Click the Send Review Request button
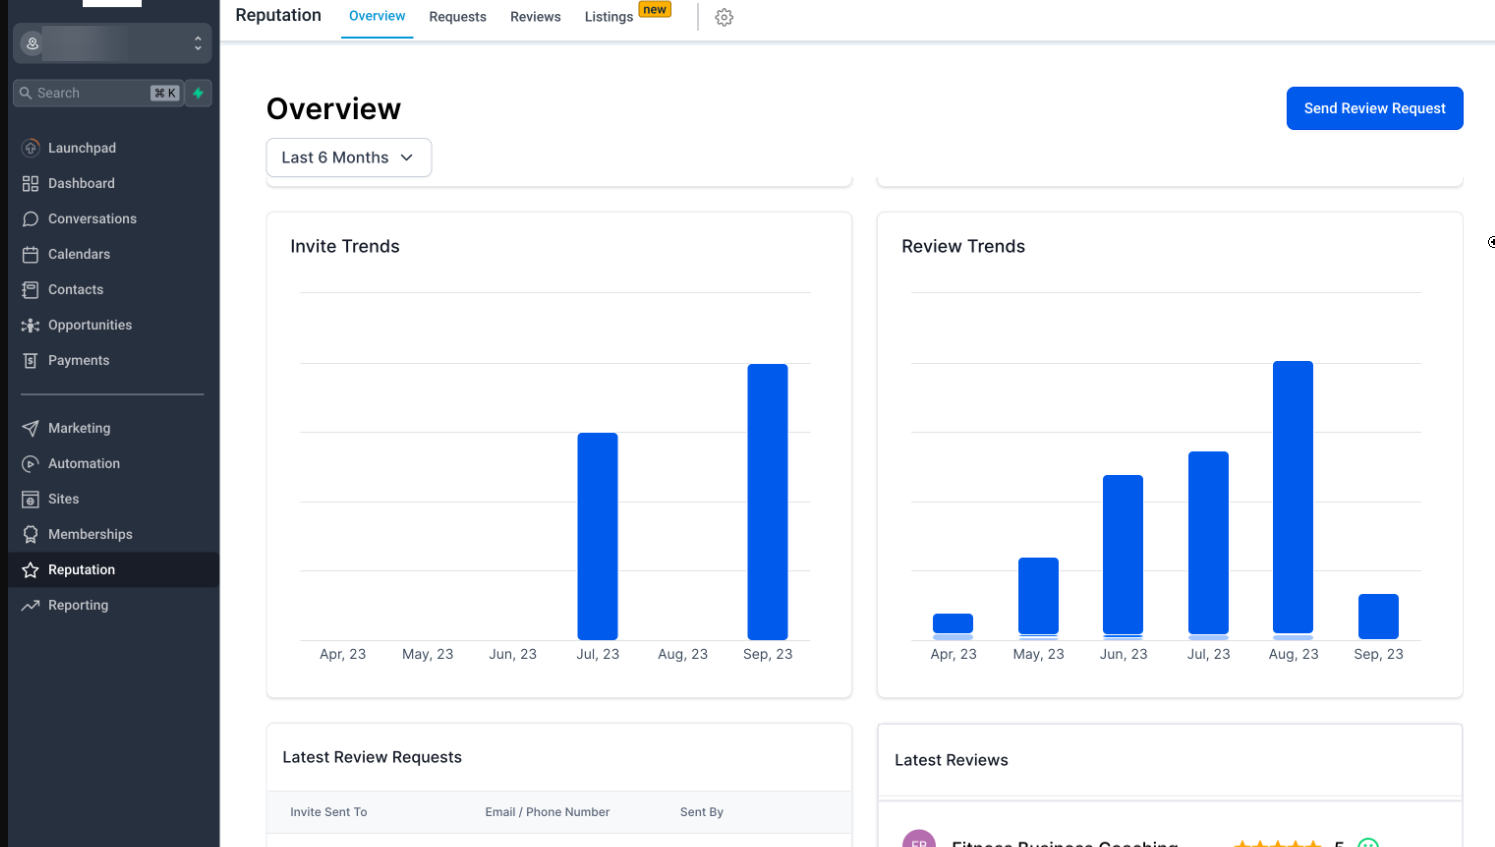The width and height of the screenshot is (1495, 847). point(1374,108)
